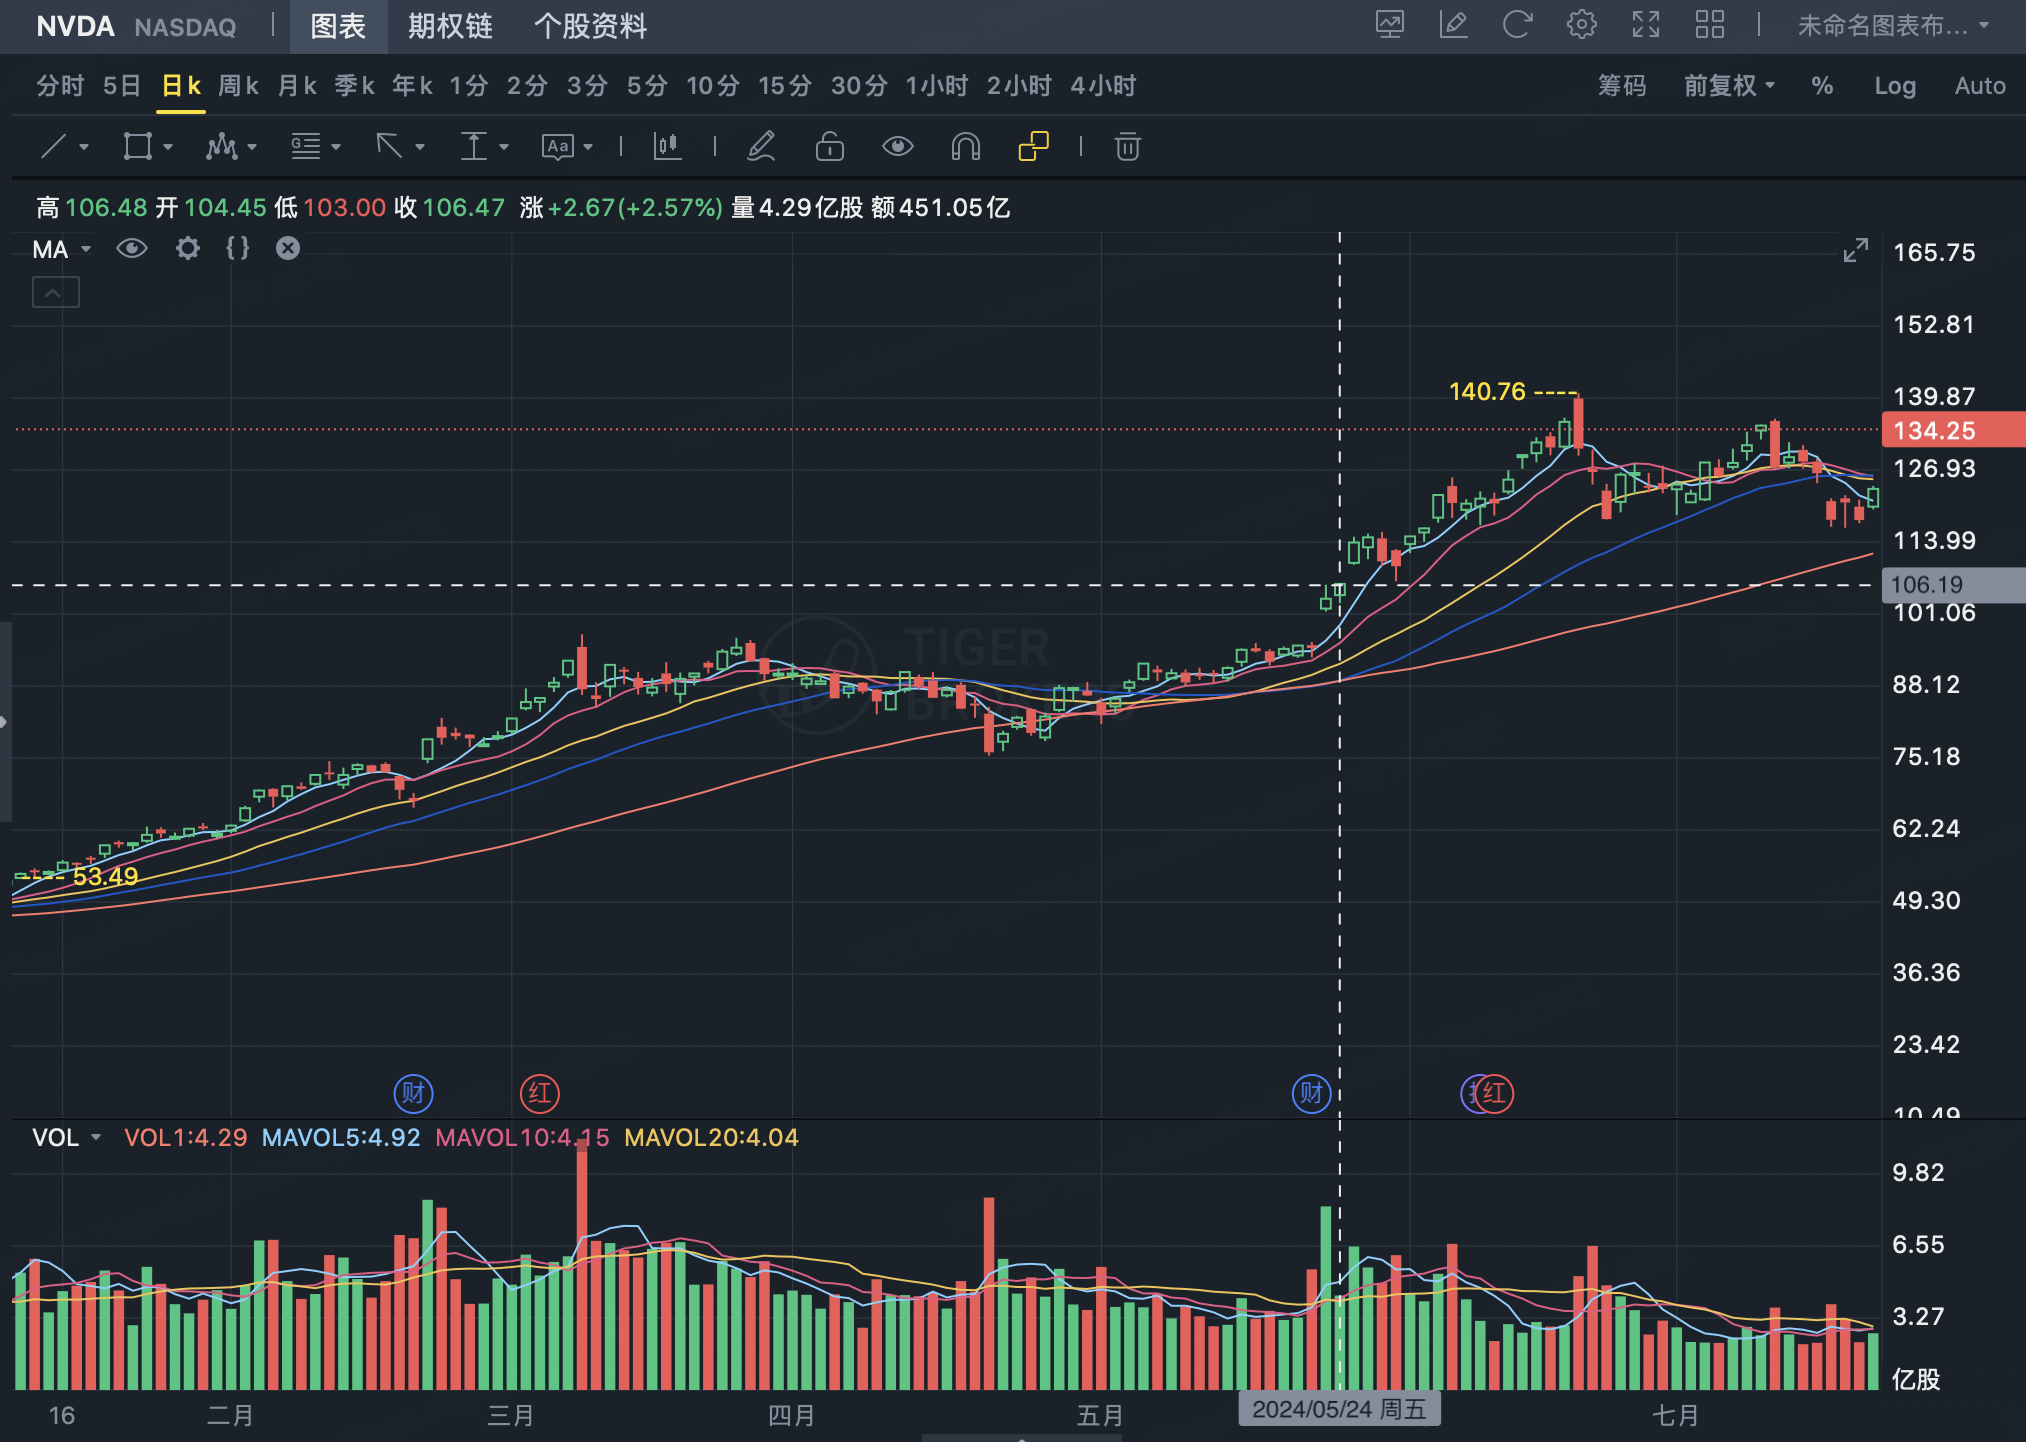The height and width of the screenshot is (1442, 2026).
Task: Open the Fibonacci lines tool
Action: point(305,147)
